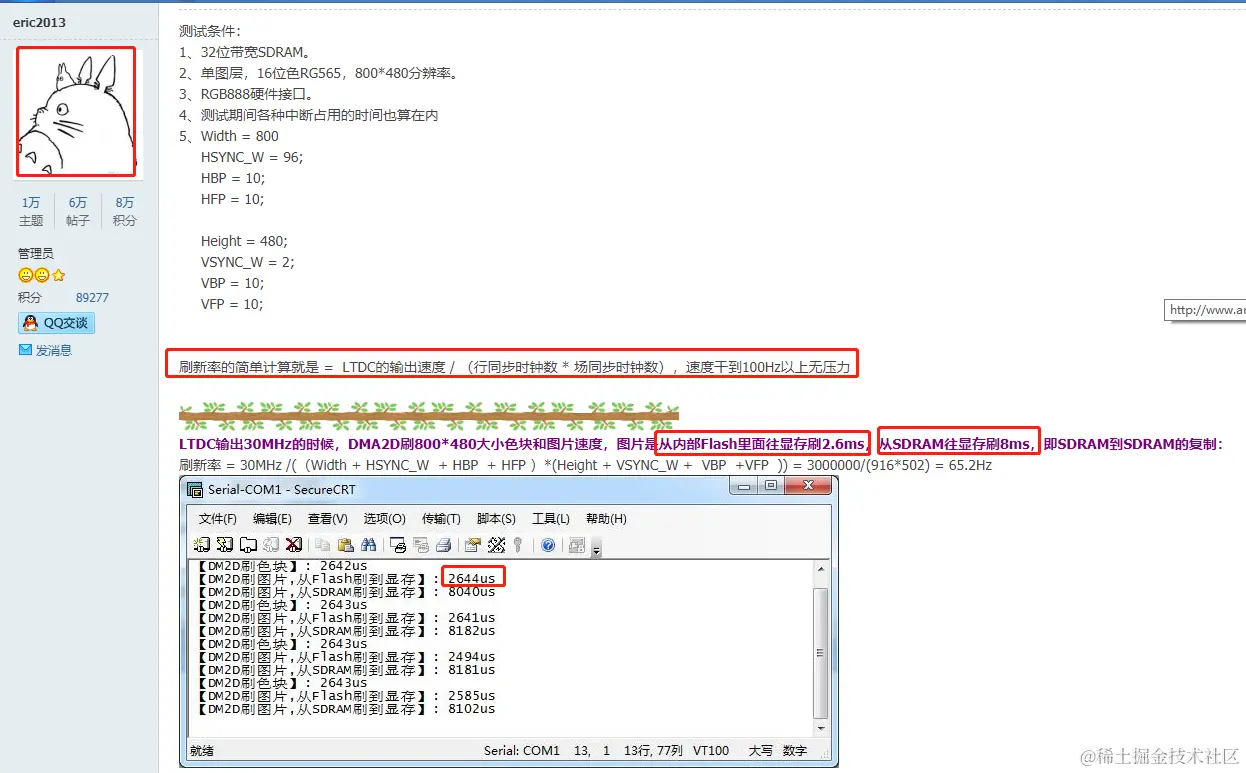1246x773 pixels.
Task: Click the grayed Print Selection toolbar icon
Action: tap(422, 545)
